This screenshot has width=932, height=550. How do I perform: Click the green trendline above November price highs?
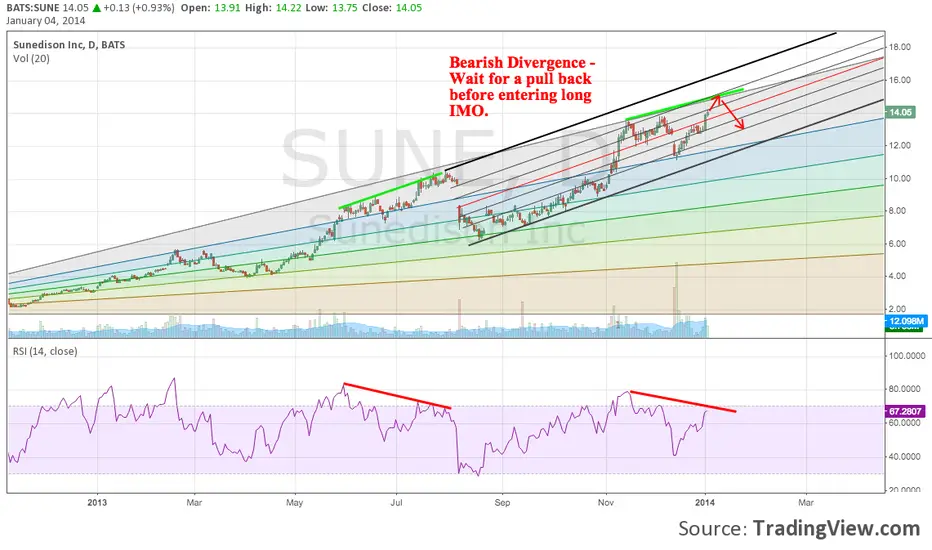[x=684, y=105]
